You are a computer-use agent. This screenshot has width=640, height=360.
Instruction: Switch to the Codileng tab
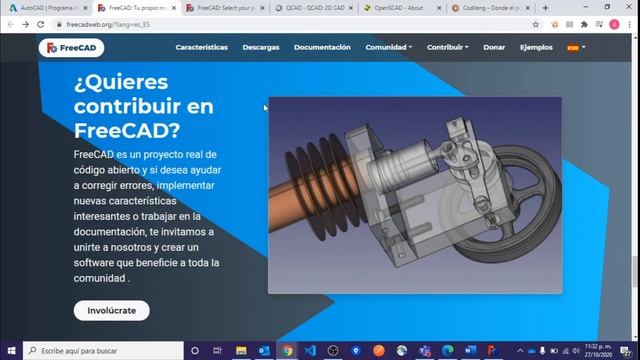(490, 8)
